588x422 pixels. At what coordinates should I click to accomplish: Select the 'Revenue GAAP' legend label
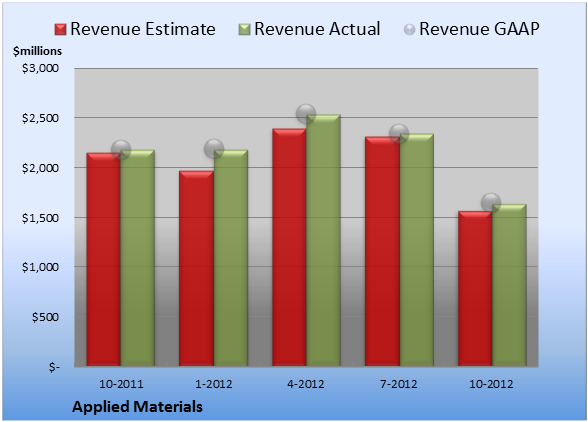(x=479, y=29)
